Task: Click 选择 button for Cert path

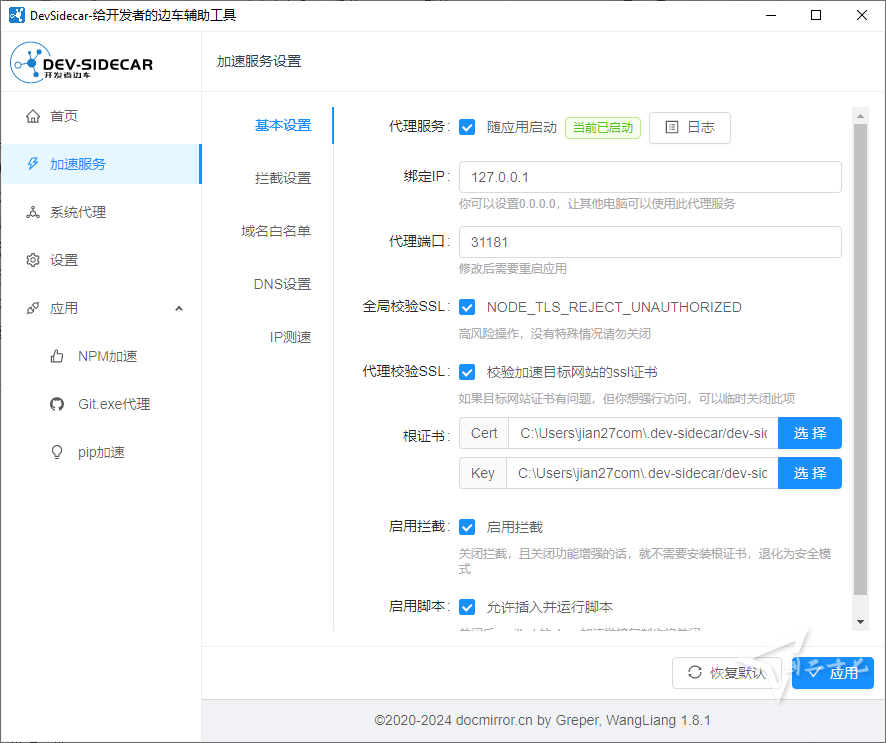Action: tap(810, 433)
